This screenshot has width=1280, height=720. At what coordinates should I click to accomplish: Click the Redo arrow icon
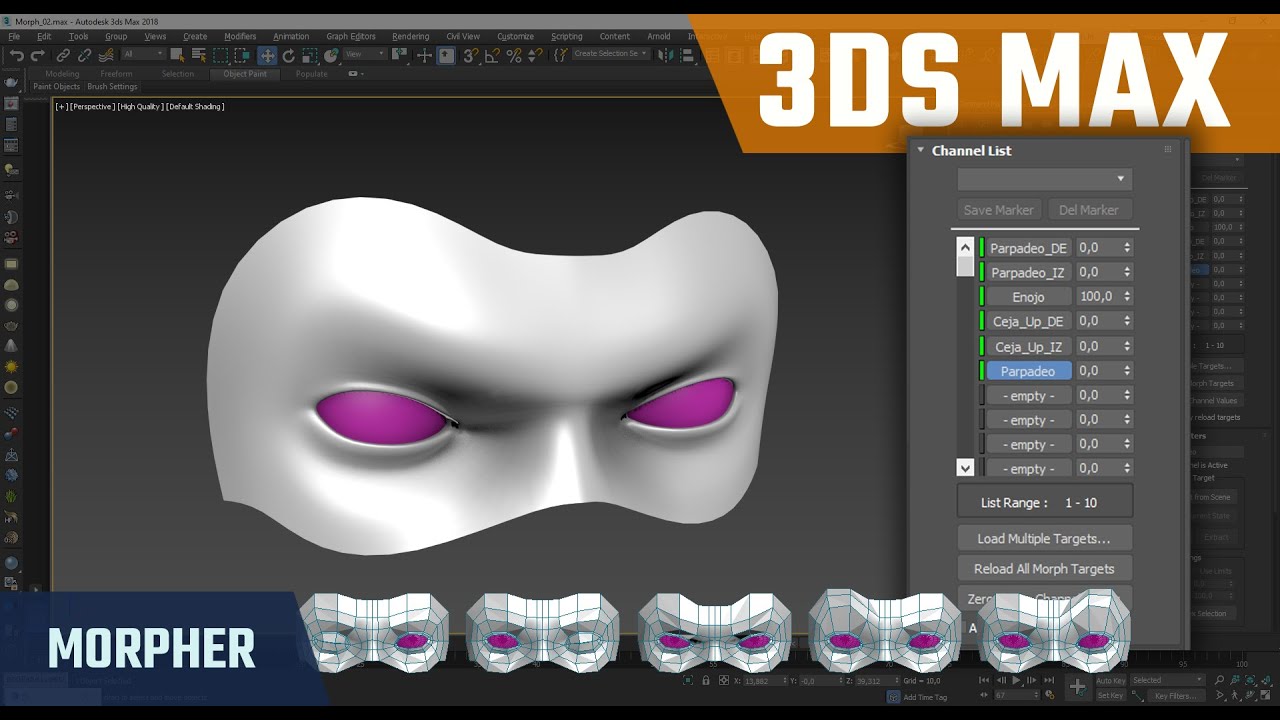(38, 56)
